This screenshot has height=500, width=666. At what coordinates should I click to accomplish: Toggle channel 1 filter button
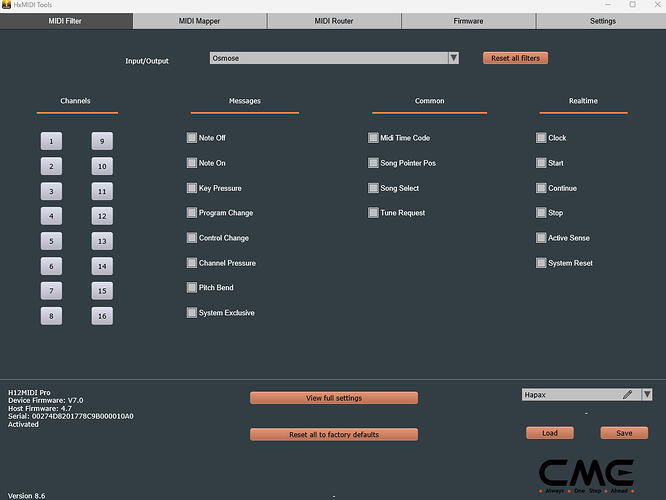click(x=51, y=141)
